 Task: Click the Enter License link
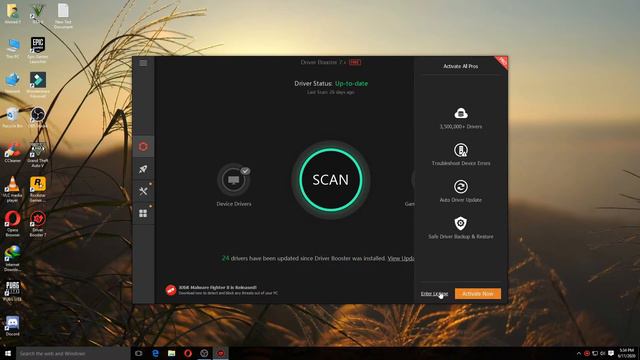434,293
